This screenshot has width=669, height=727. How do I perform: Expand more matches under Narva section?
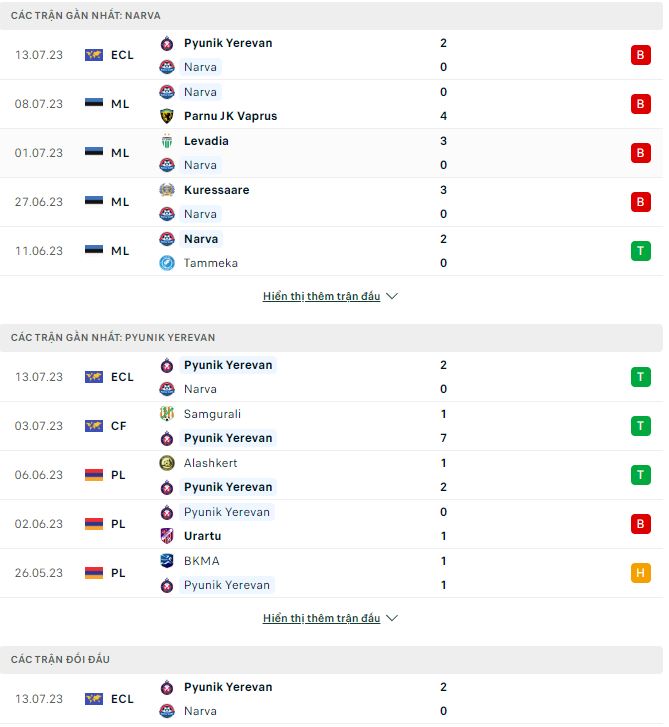click(x=330, y=297)
